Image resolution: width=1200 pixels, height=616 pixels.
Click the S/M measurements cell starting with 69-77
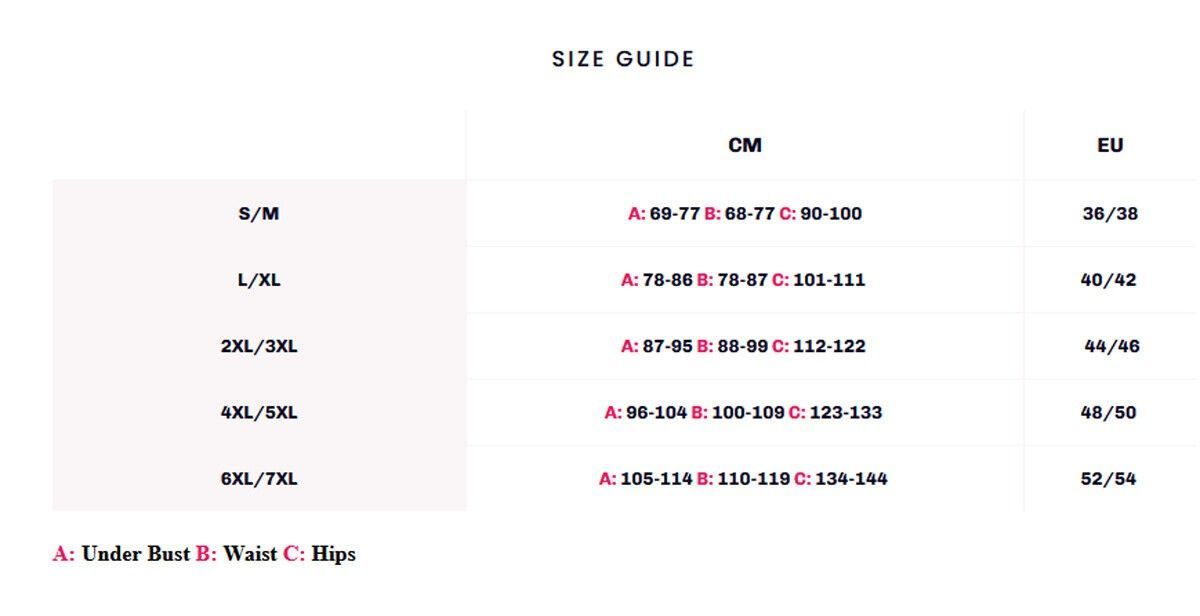pos(745,213)
